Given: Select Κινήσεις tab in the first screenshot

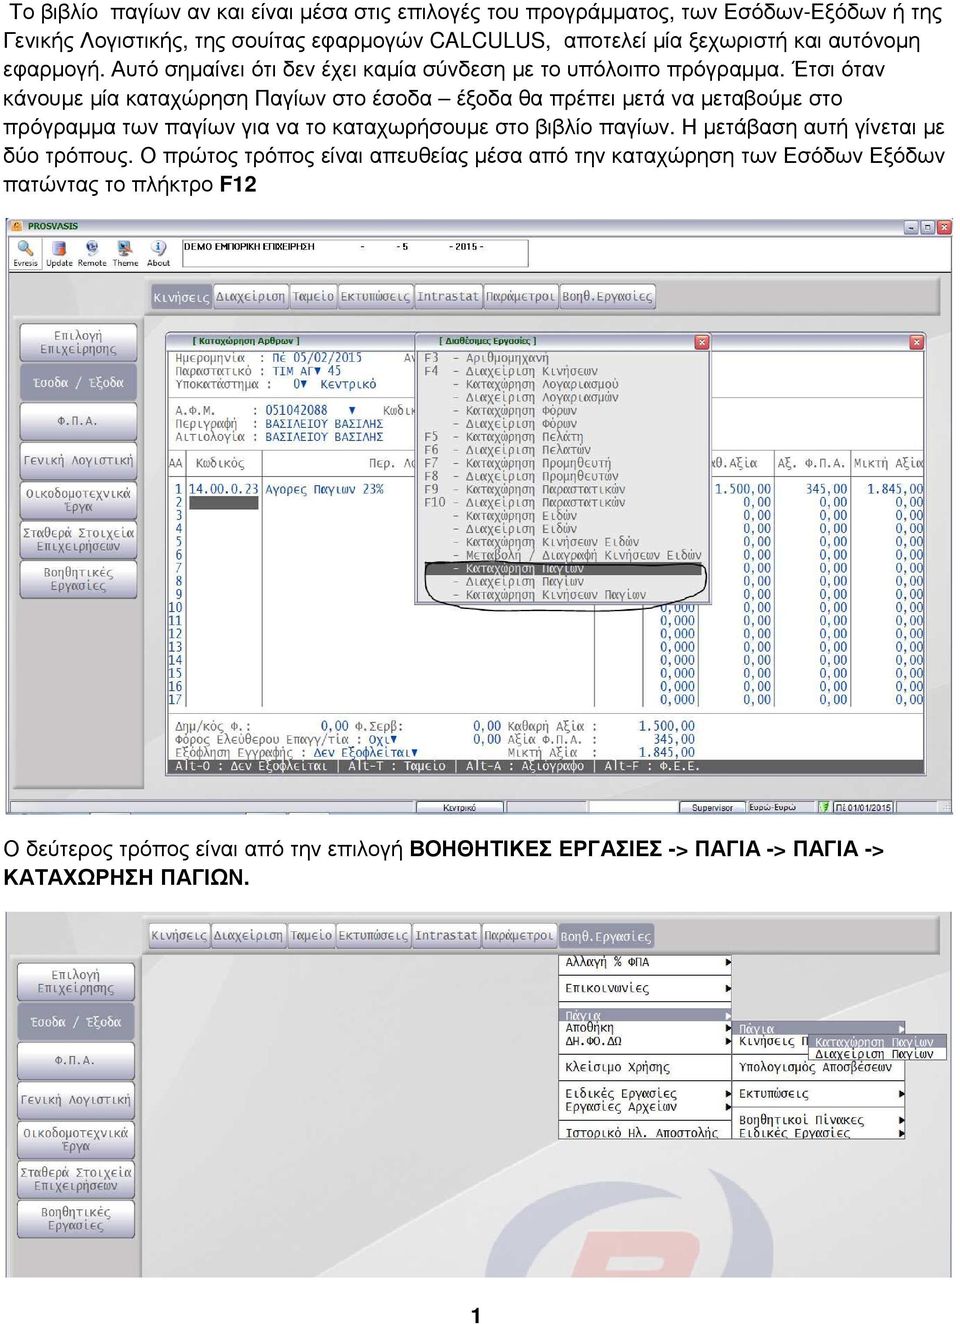Looking at the screenshot, I should point(181,297).
